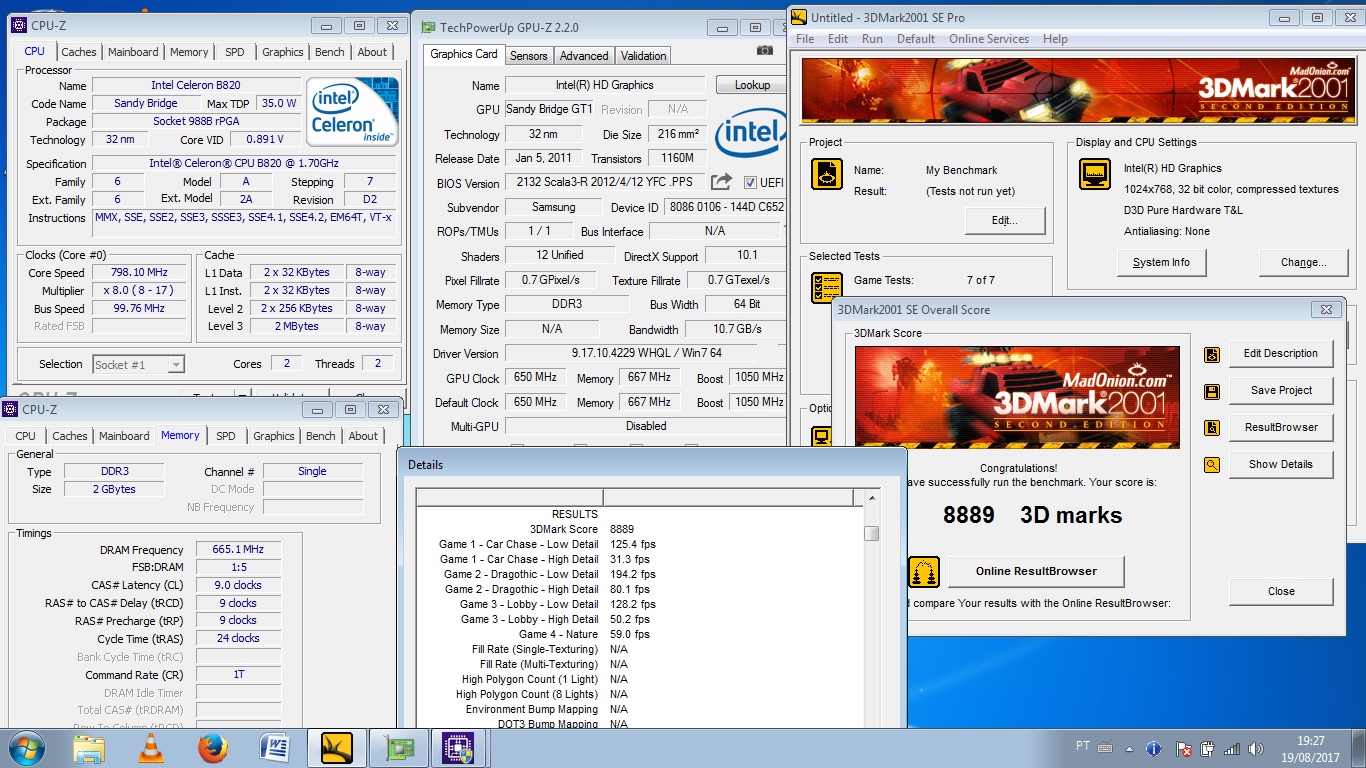This screenshot has height=768, width=1366.
Task: Click the icon beside Edit Description
Action: click(x=1212, y=354)
